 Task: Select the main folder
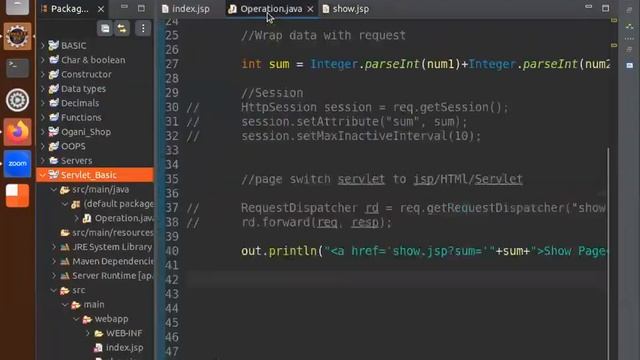pyautogui.click(x=88, y=304)
